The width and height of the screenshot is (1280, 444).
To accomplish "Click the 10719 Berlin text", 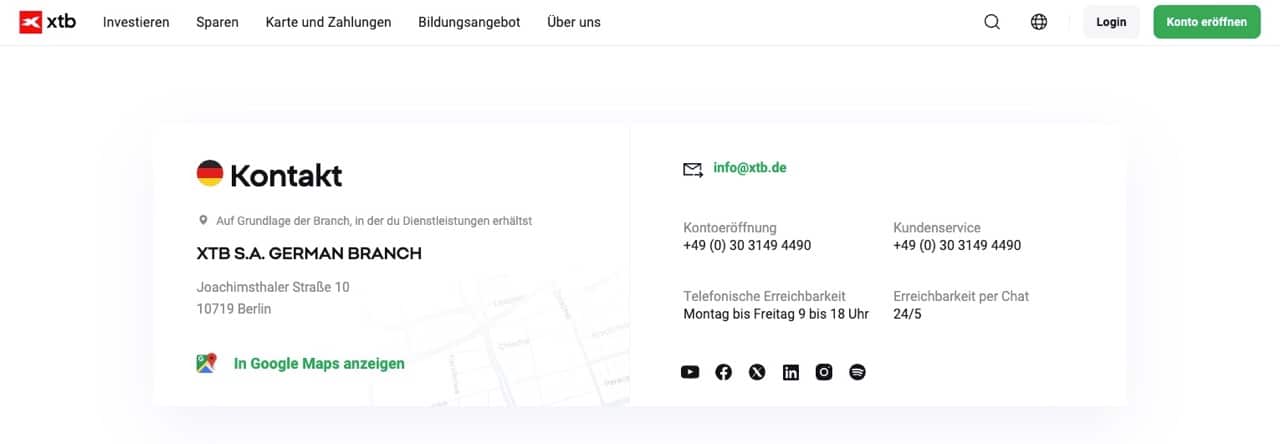I will [234, 309].
